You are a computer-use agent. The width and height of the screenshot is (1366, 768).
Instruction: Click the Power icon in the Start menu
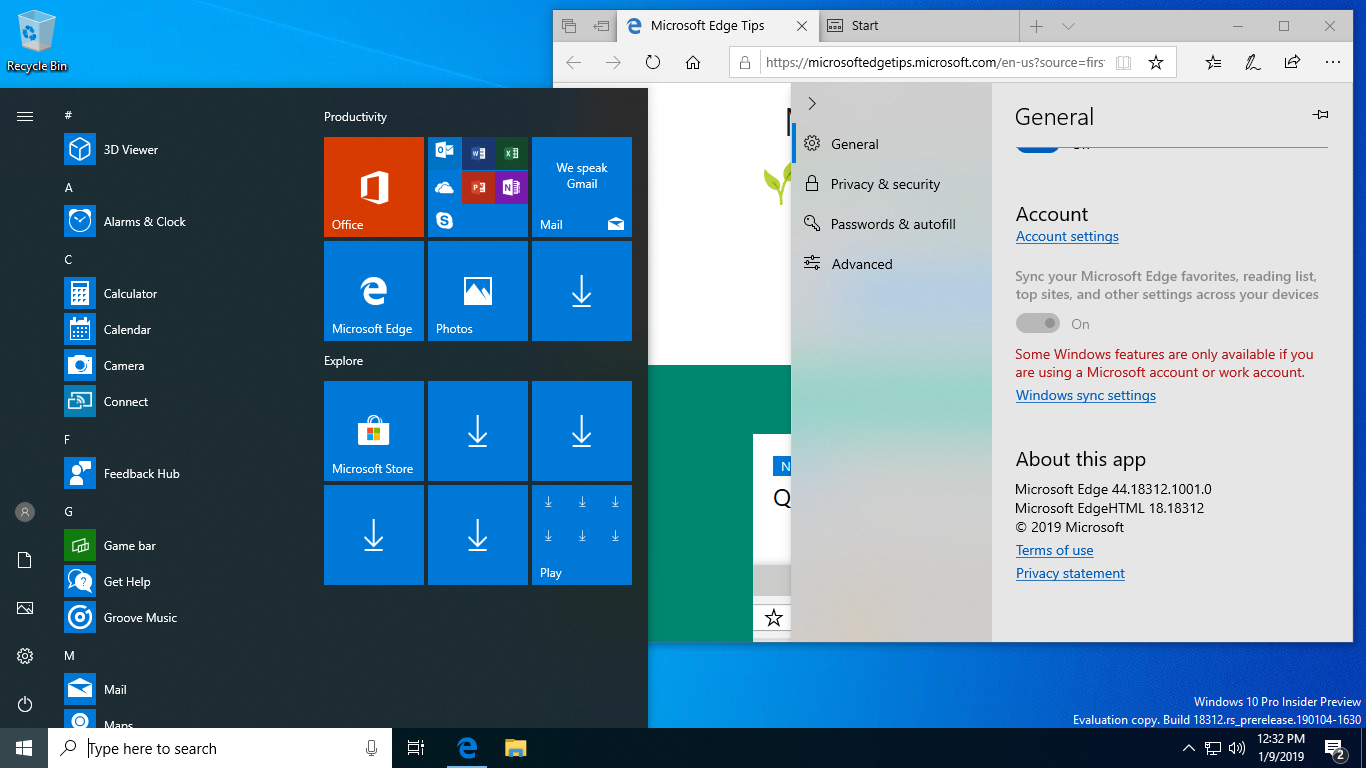(x=25, y=704)
